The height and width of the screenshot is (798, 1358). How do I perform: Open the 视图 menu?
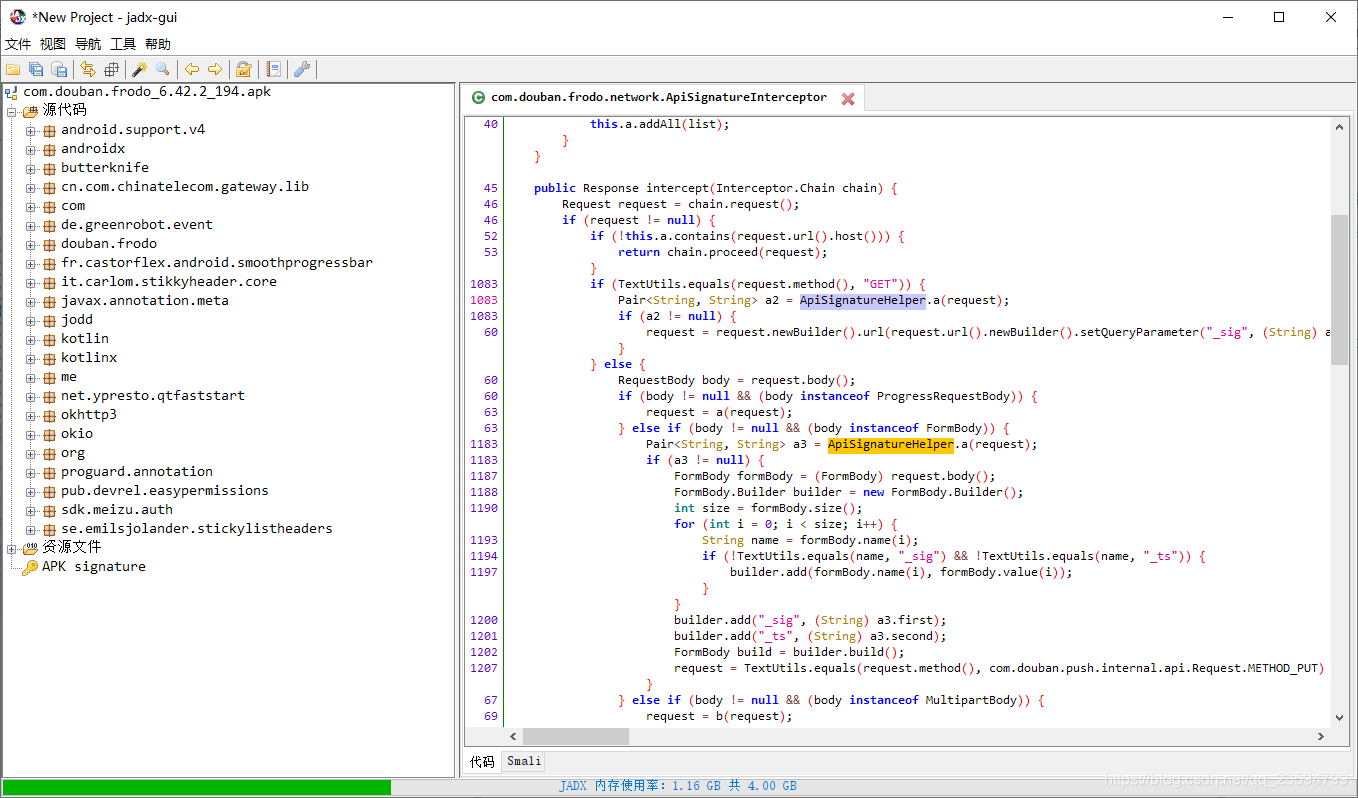[53, 44]
